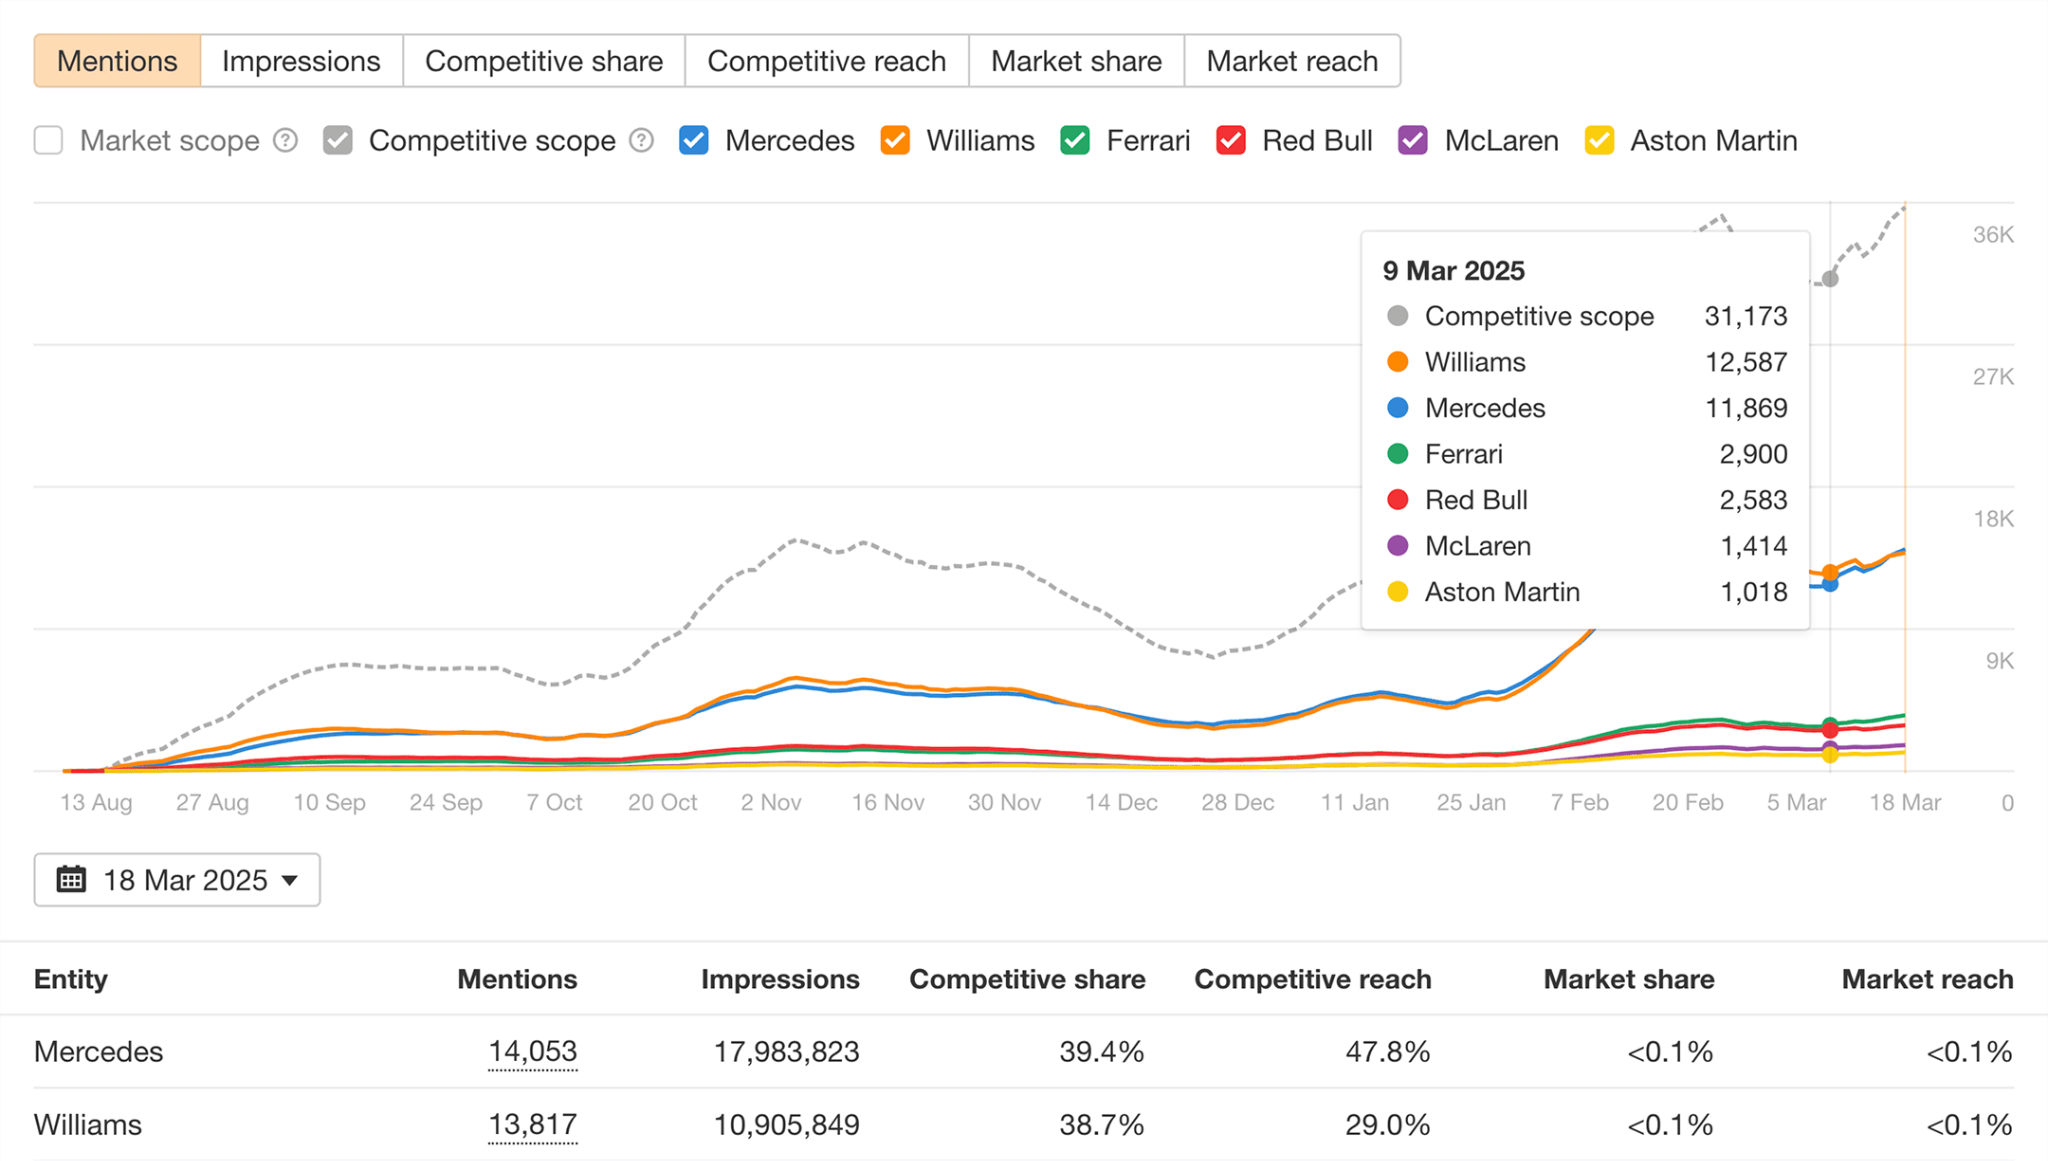
Task: Click the calendar icon beside 18 Mar 2025
Action: [71, 879]
